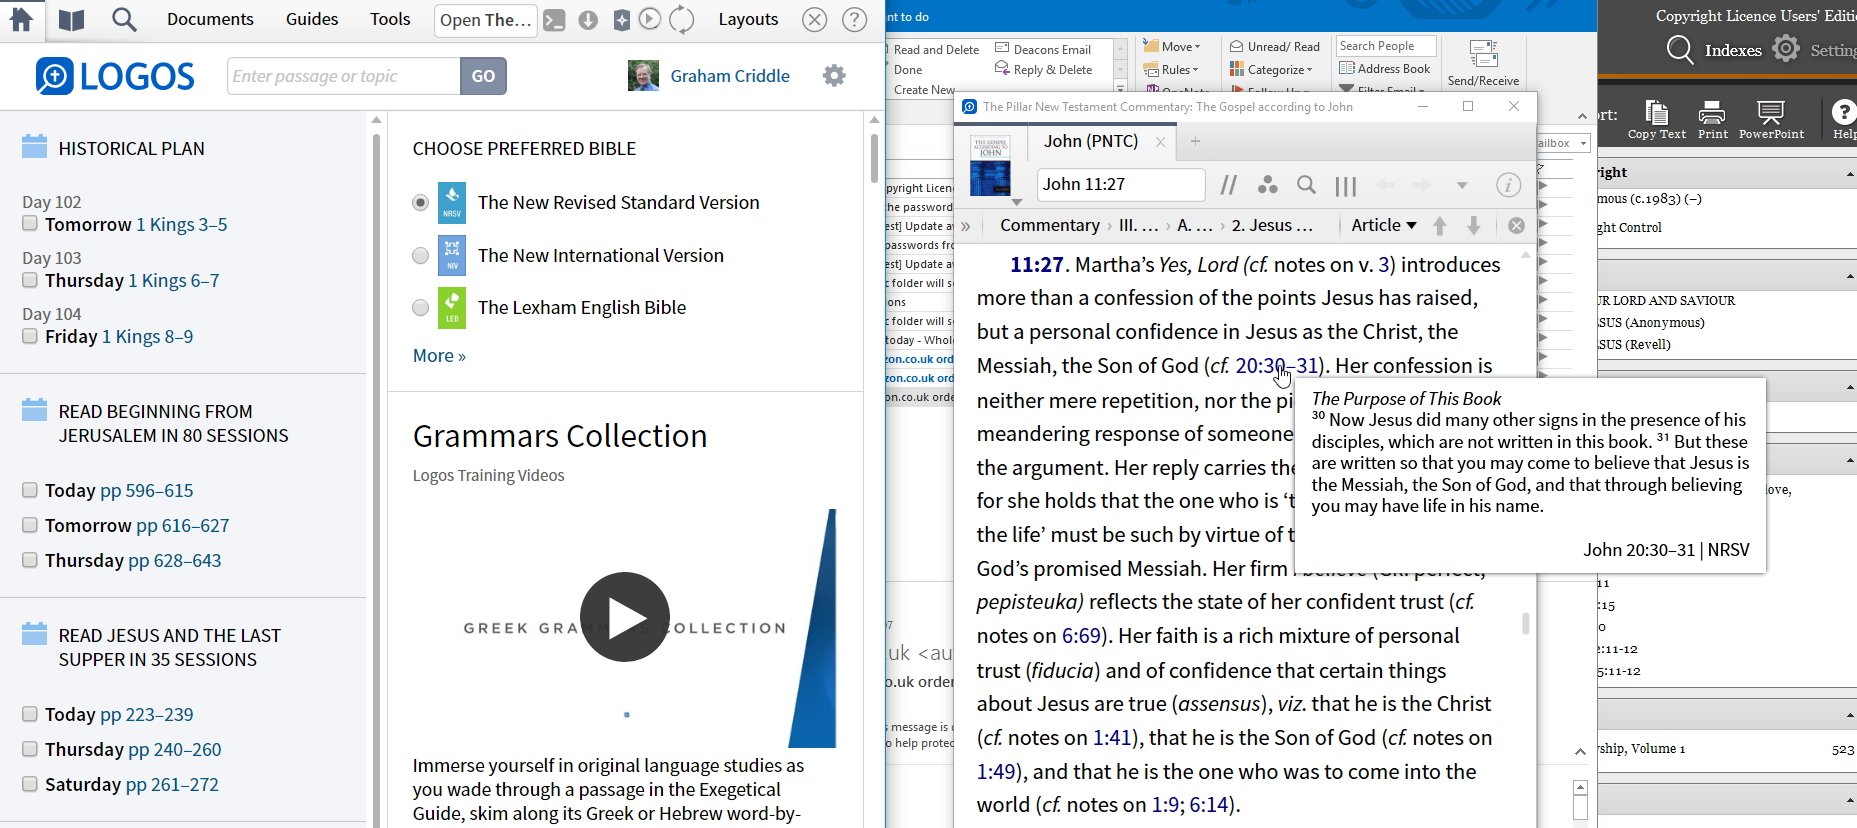The width and height of the screenshot is (1857, 828).
Task: Click the Graham Criddle profile picture
Action: point(643,76)
